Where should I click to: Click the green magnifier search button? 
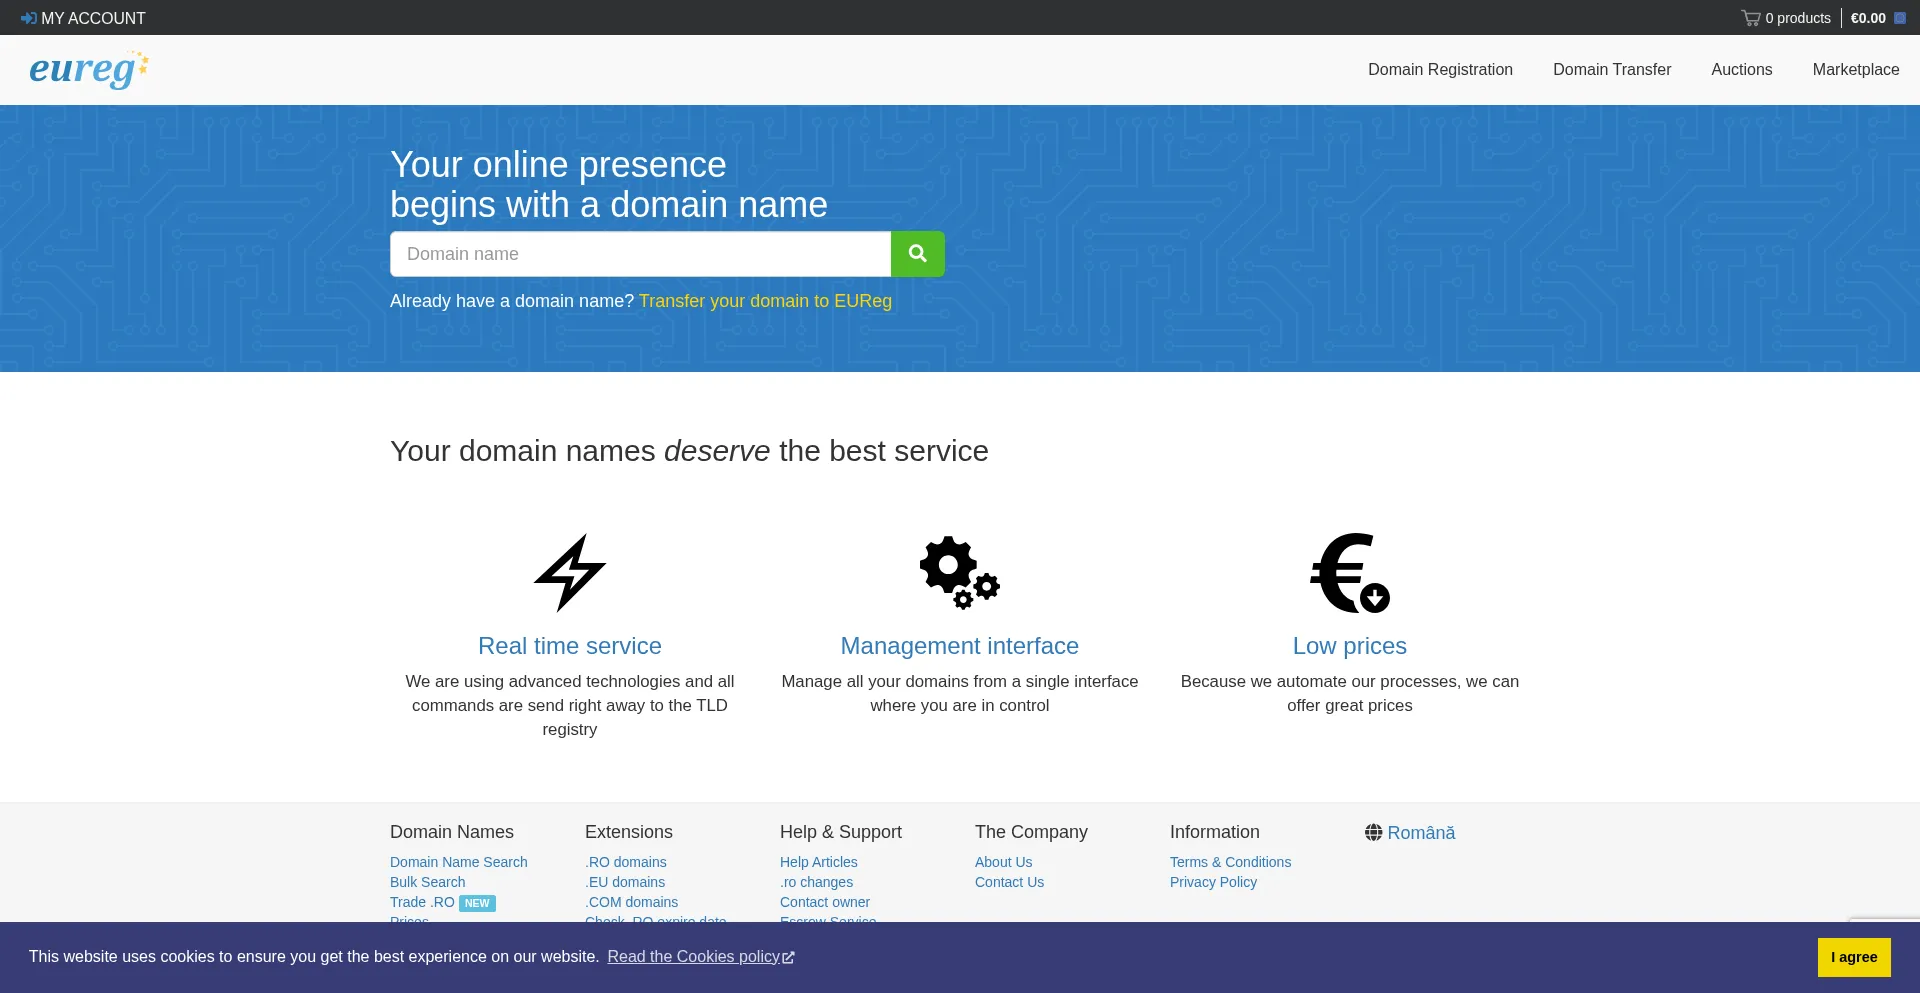(x=918, y=254)
